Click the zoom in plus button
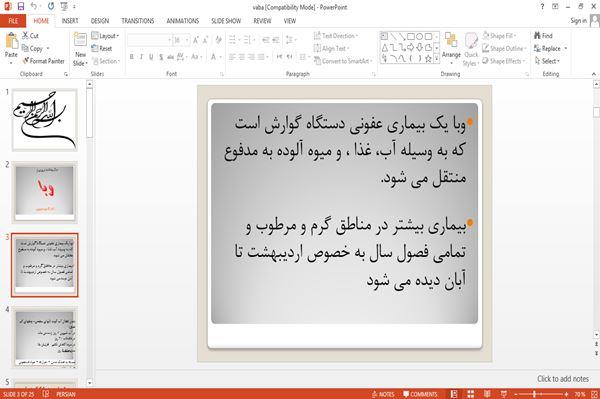Viewport: 600px width, 399px height. click(x=566, y=394)
